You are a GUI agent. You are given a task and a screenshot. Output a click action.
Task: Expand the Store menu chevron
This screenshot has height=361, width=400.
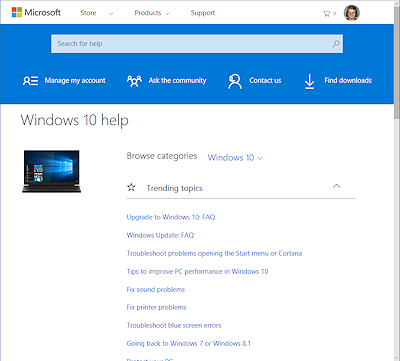(111, 14)
